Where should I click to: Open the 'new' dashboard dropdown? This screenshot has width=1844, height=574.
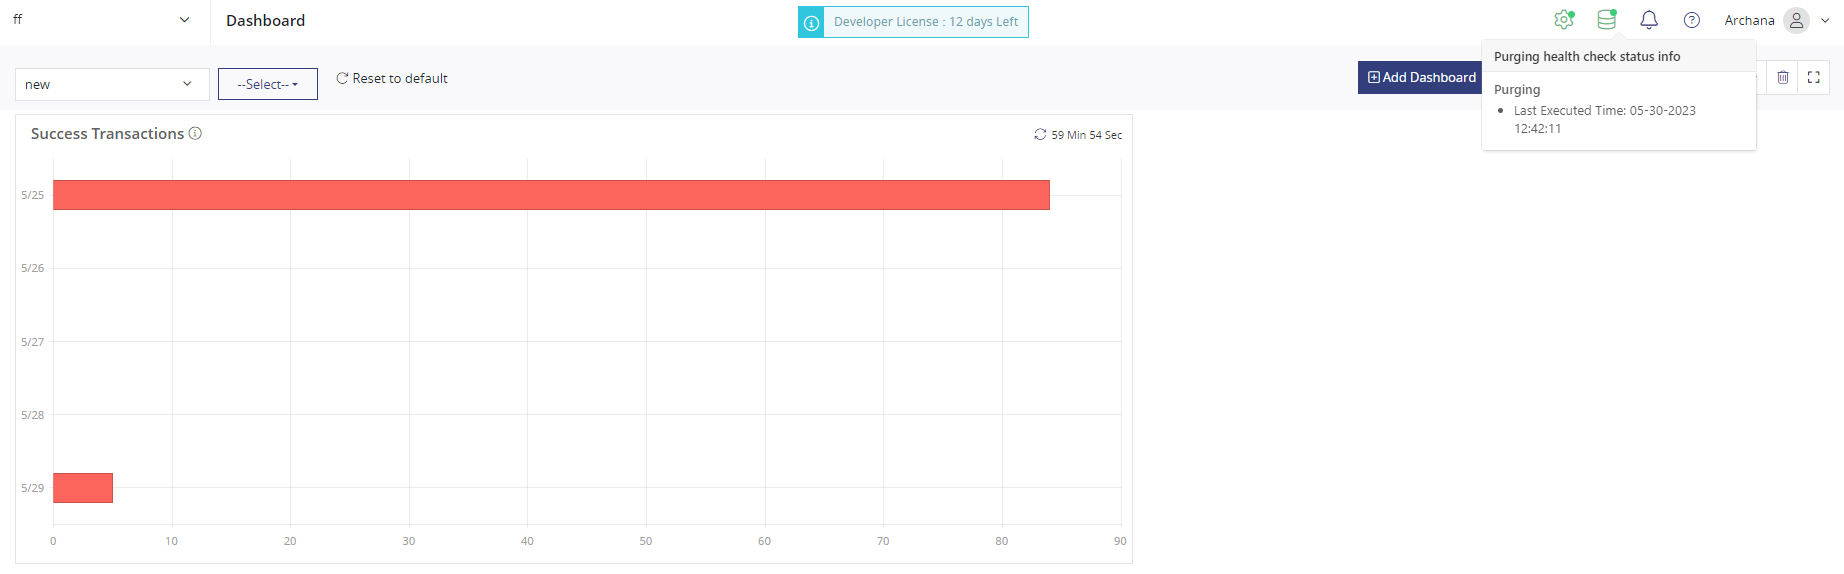[x=112, y=84]
